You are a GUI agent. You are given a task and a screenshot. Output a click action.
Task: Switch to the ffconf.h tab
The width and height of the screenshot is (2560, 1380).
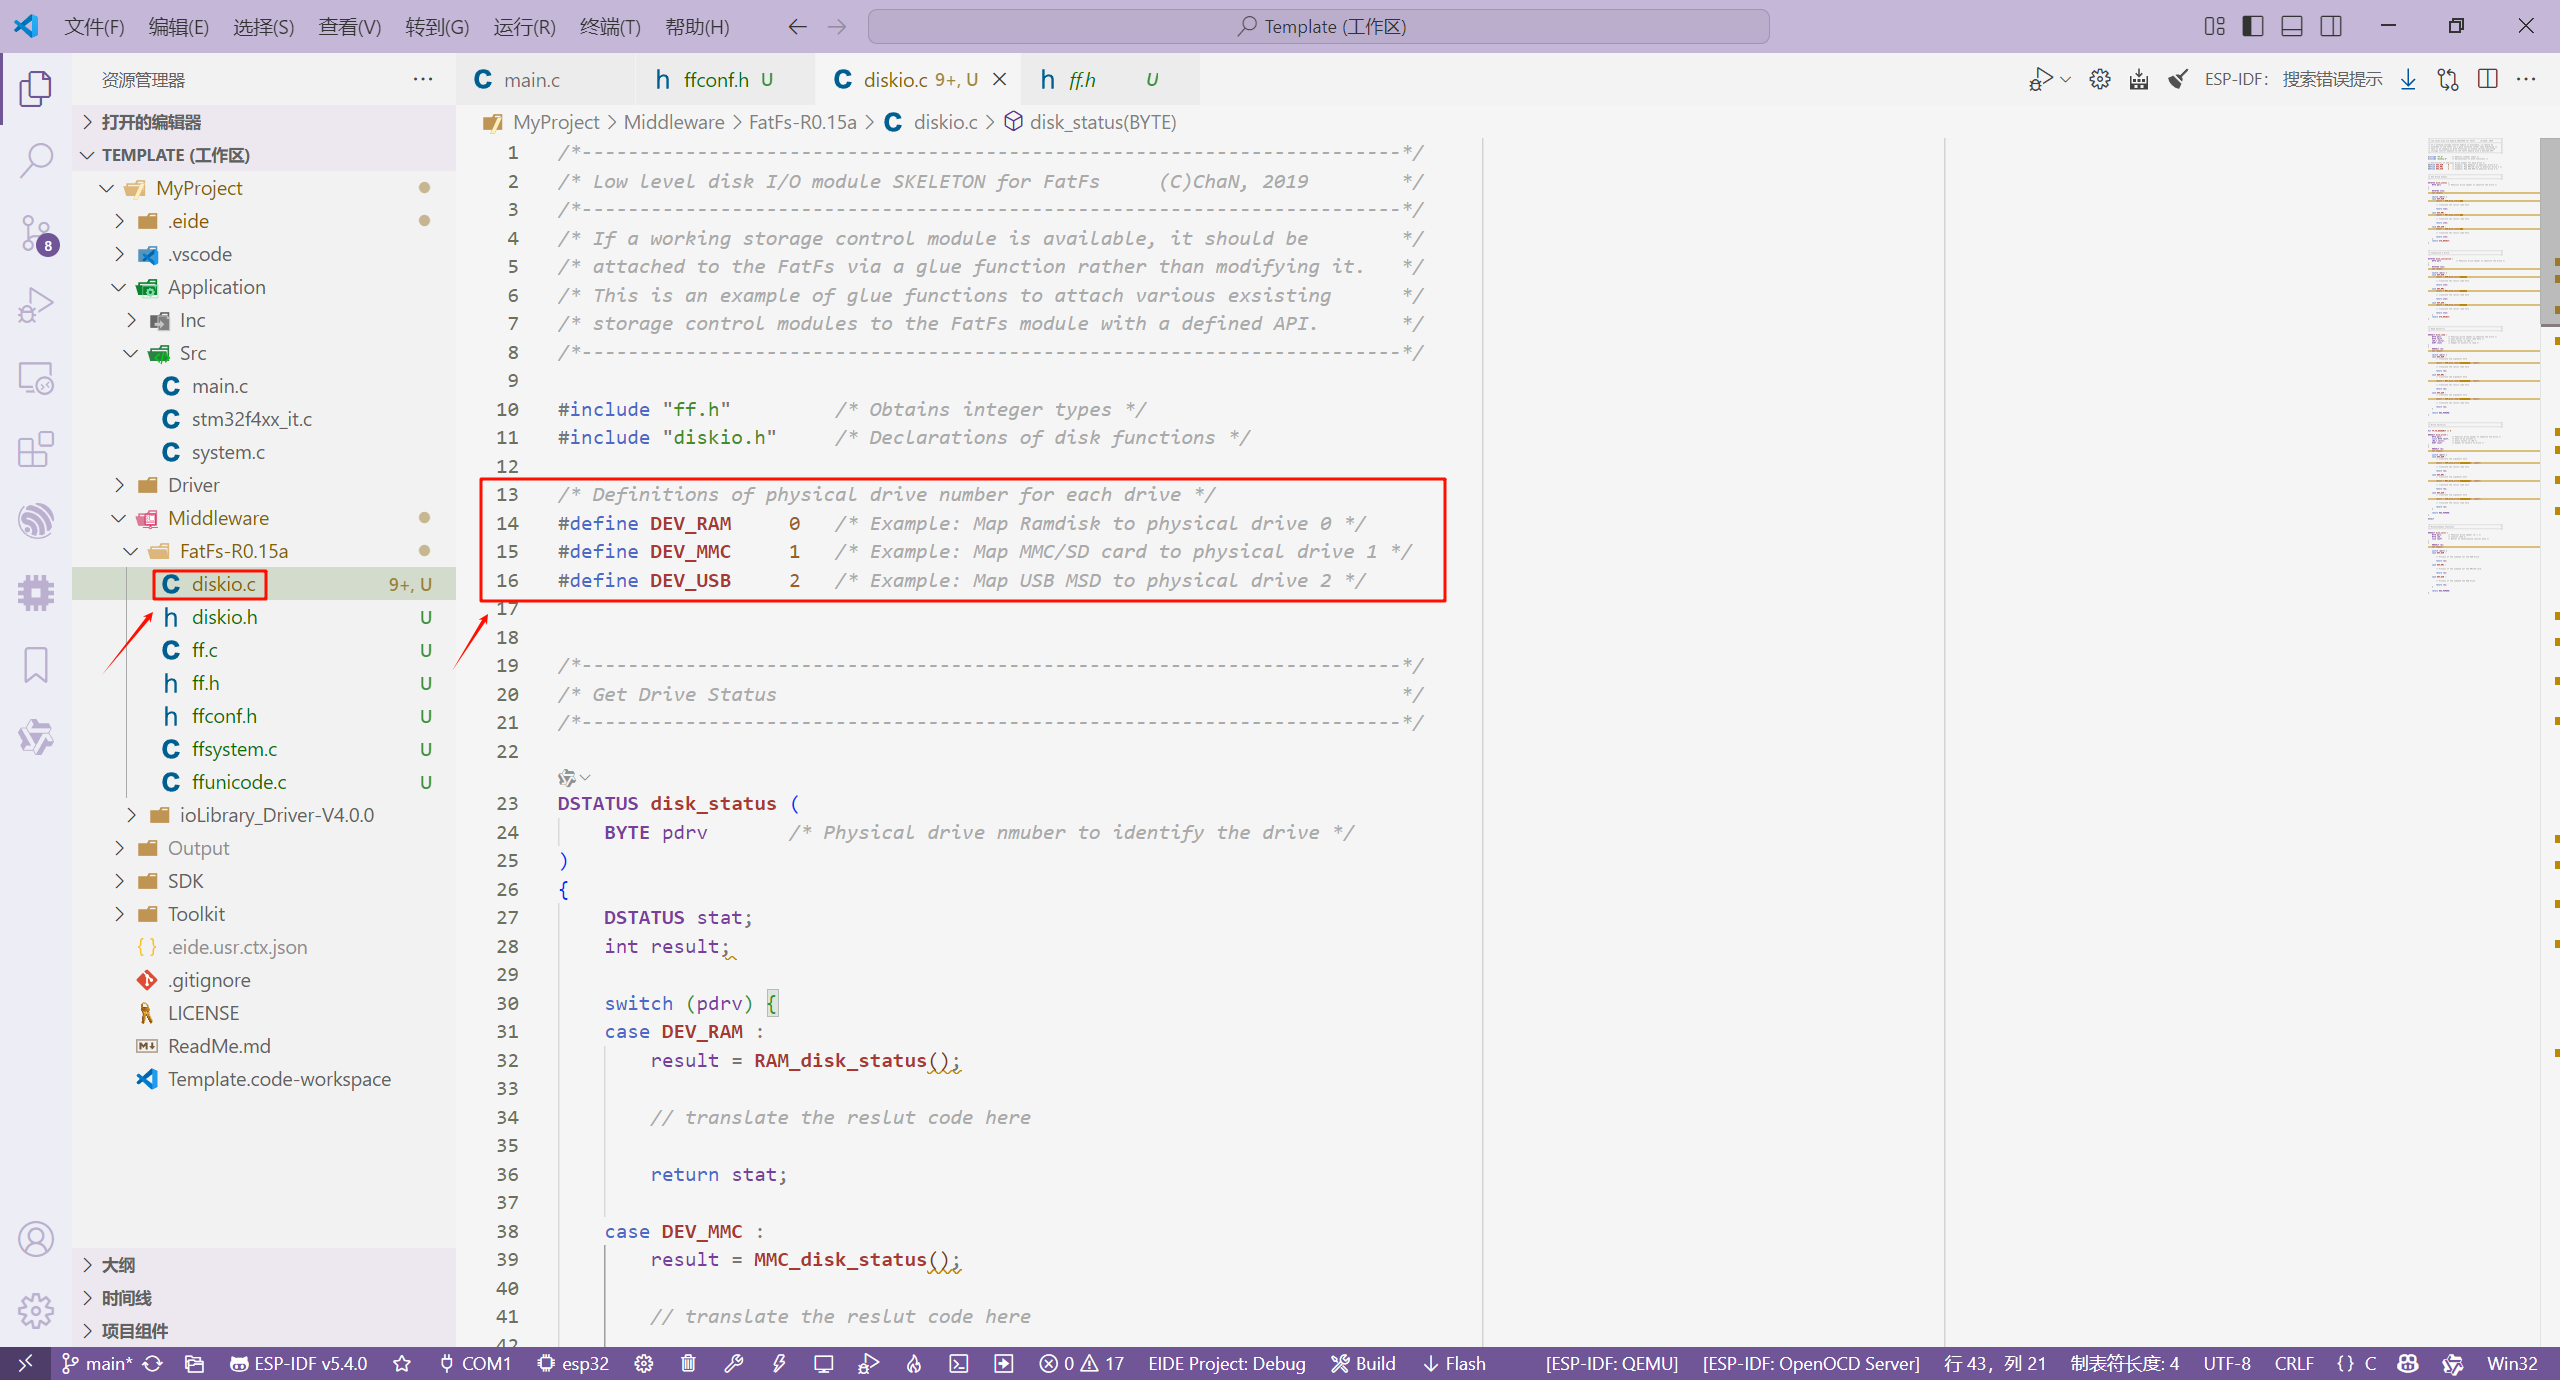[715, 79]
